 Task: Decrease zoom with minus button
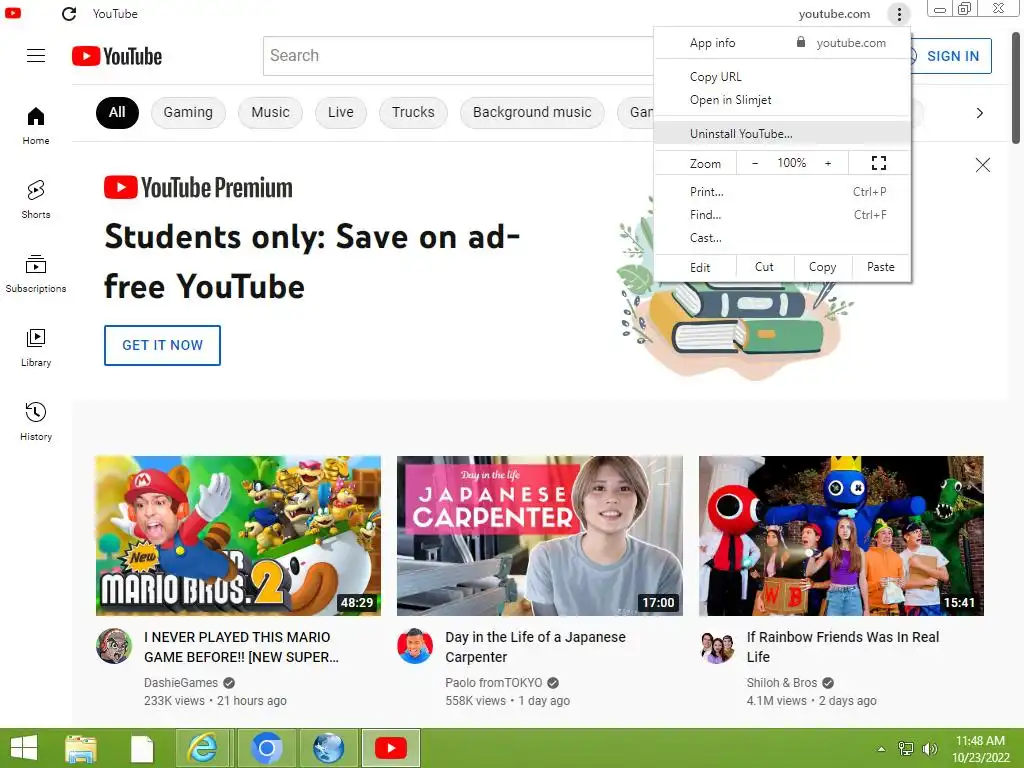(755, 163)
